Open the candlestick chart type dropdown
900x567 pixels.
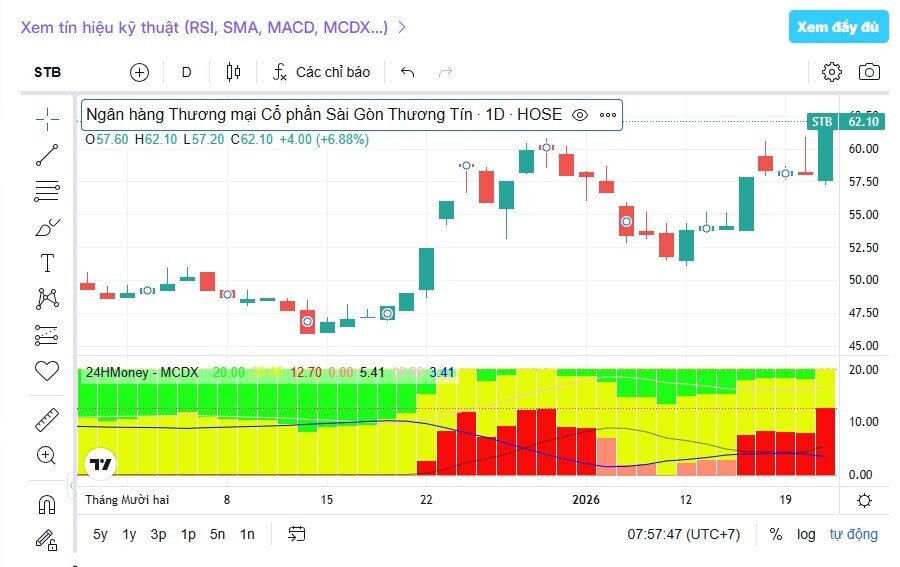234,72
